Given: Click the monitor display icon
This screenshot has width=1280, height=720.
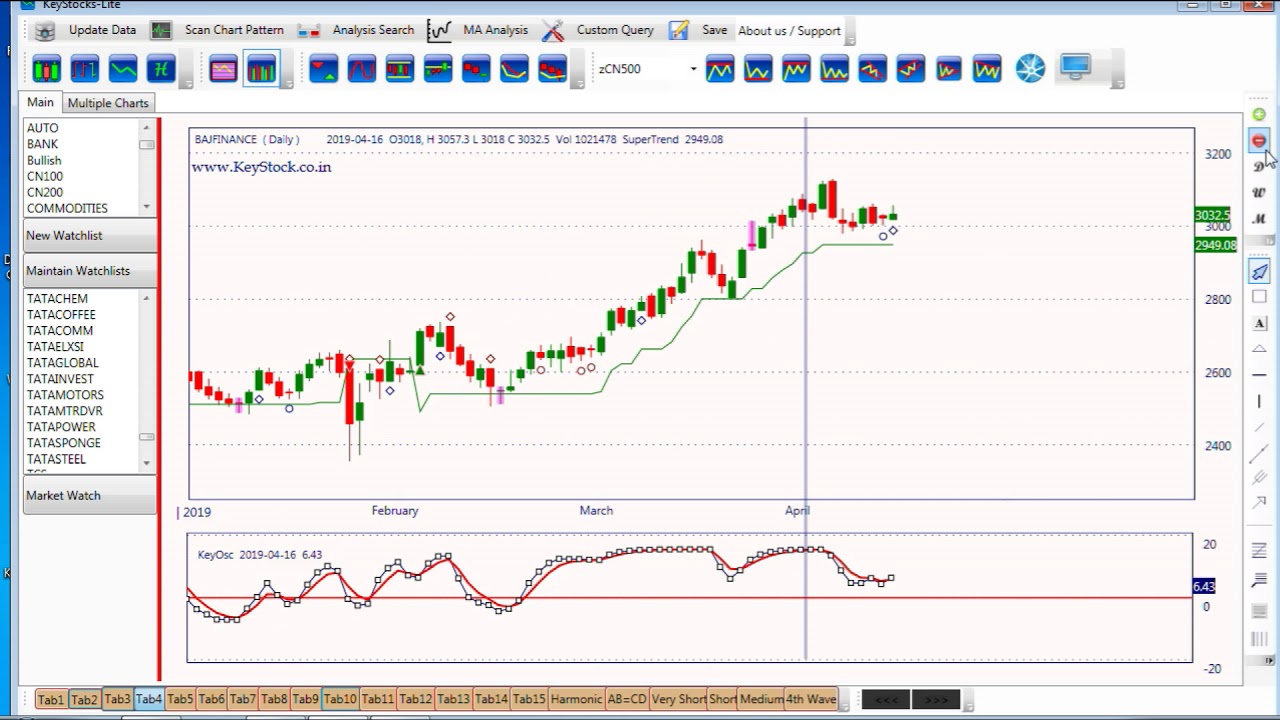Looking at the screenshot, I should (1076, 69).
